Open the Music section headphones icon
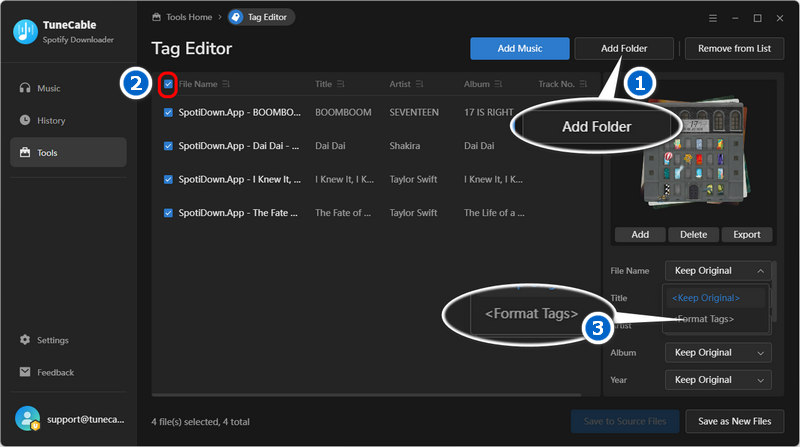 pos(25,88)
